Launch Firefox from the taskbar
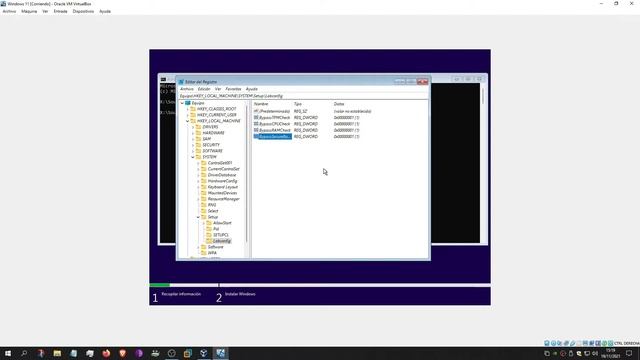This screenshot has height=360, width=640. tap(106, 353)
